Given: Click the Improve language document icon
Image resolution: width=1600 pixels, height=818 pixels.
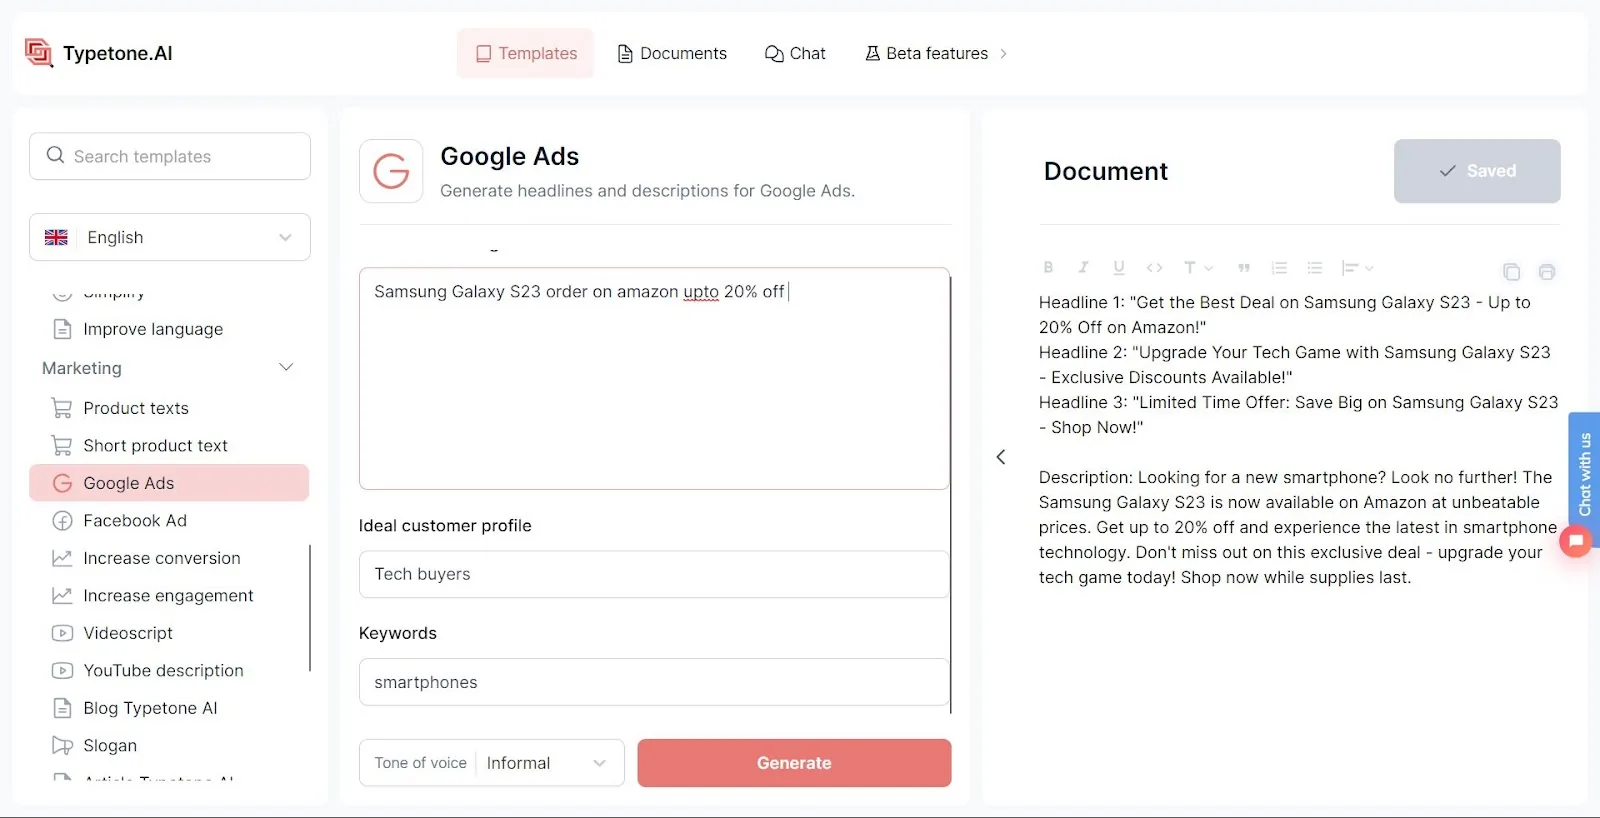Looking at the screenshot, I should tap(62, 329).
